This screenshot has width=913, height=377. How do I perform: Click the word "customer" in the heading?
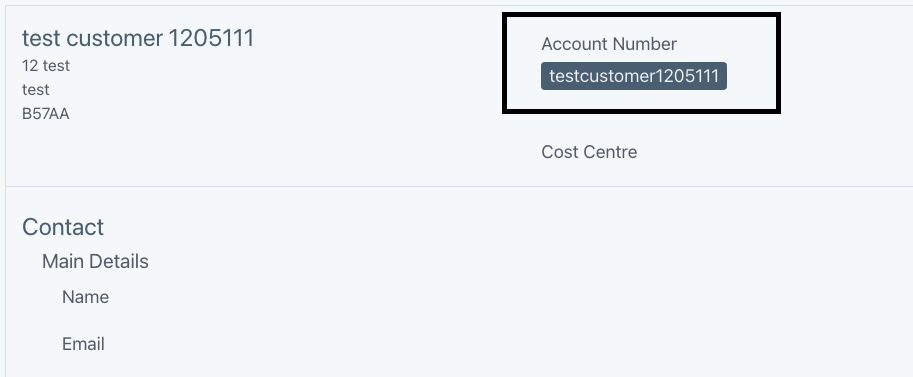(115, 38)
